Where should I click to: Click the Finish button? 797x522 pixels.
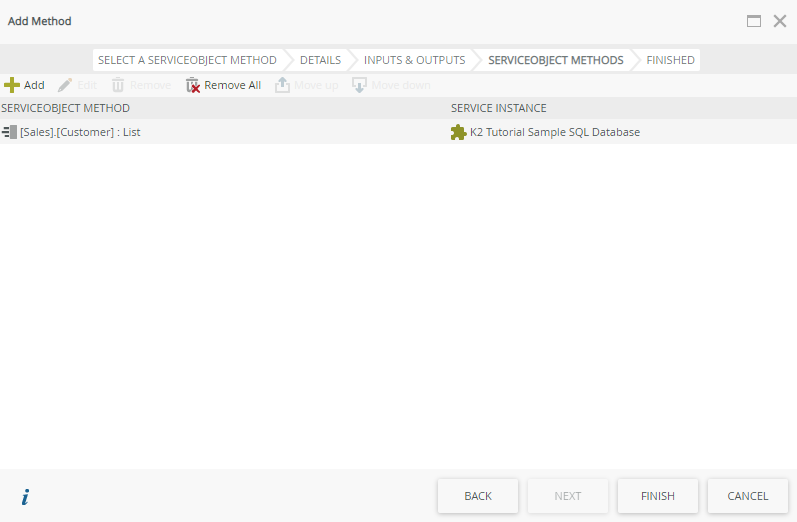(x=658, y=496)
